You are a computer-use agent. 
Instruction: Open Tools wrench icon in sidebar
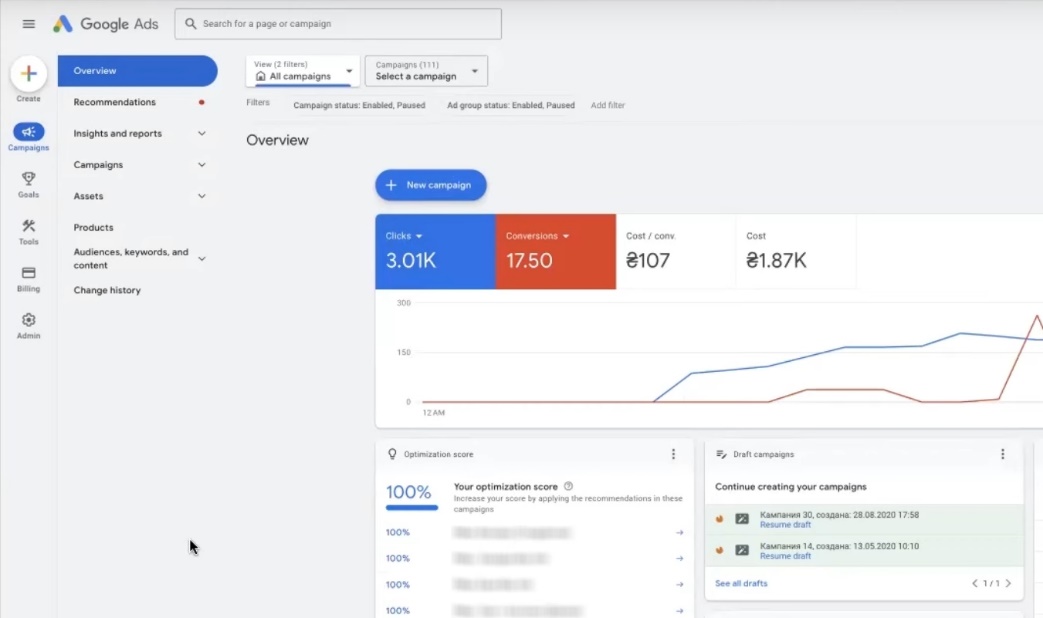click(x=29, y=226)
